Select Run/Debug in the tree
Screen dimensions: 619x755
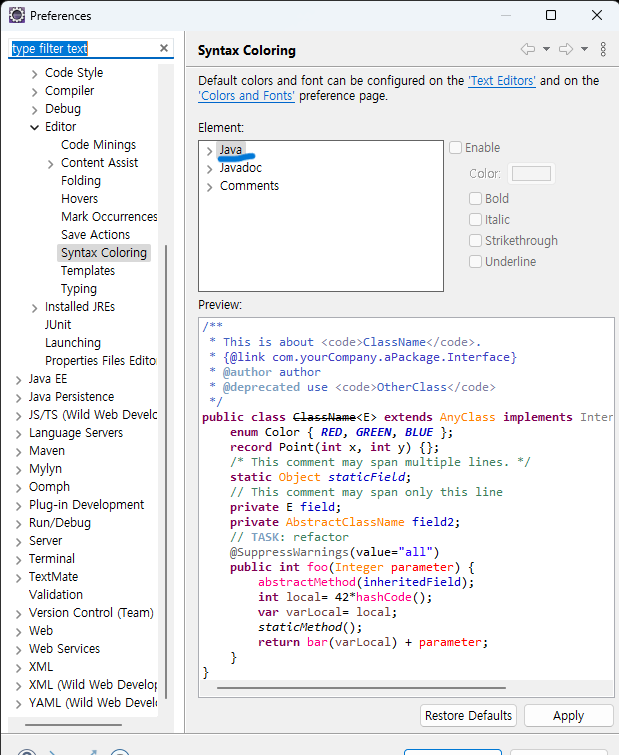60,522
